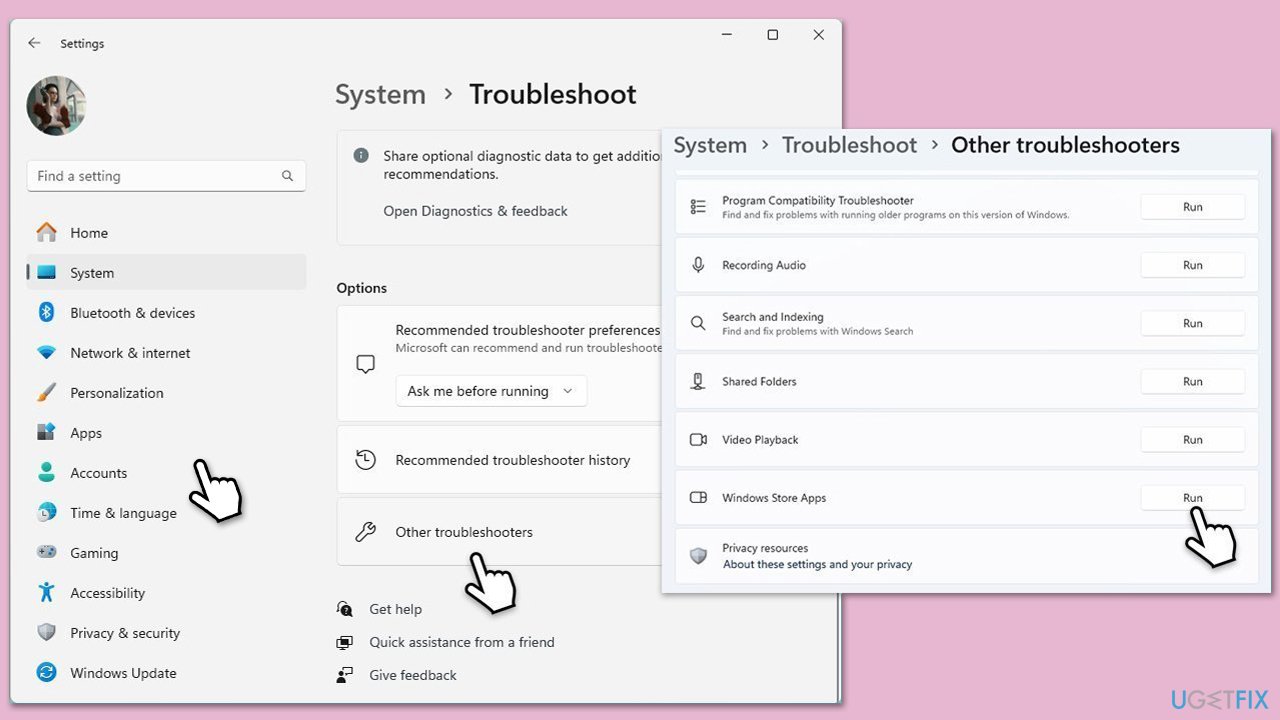Click the info icon in diagnostic banner
This screenshot has height=720, width=1280.
point(361,156)
